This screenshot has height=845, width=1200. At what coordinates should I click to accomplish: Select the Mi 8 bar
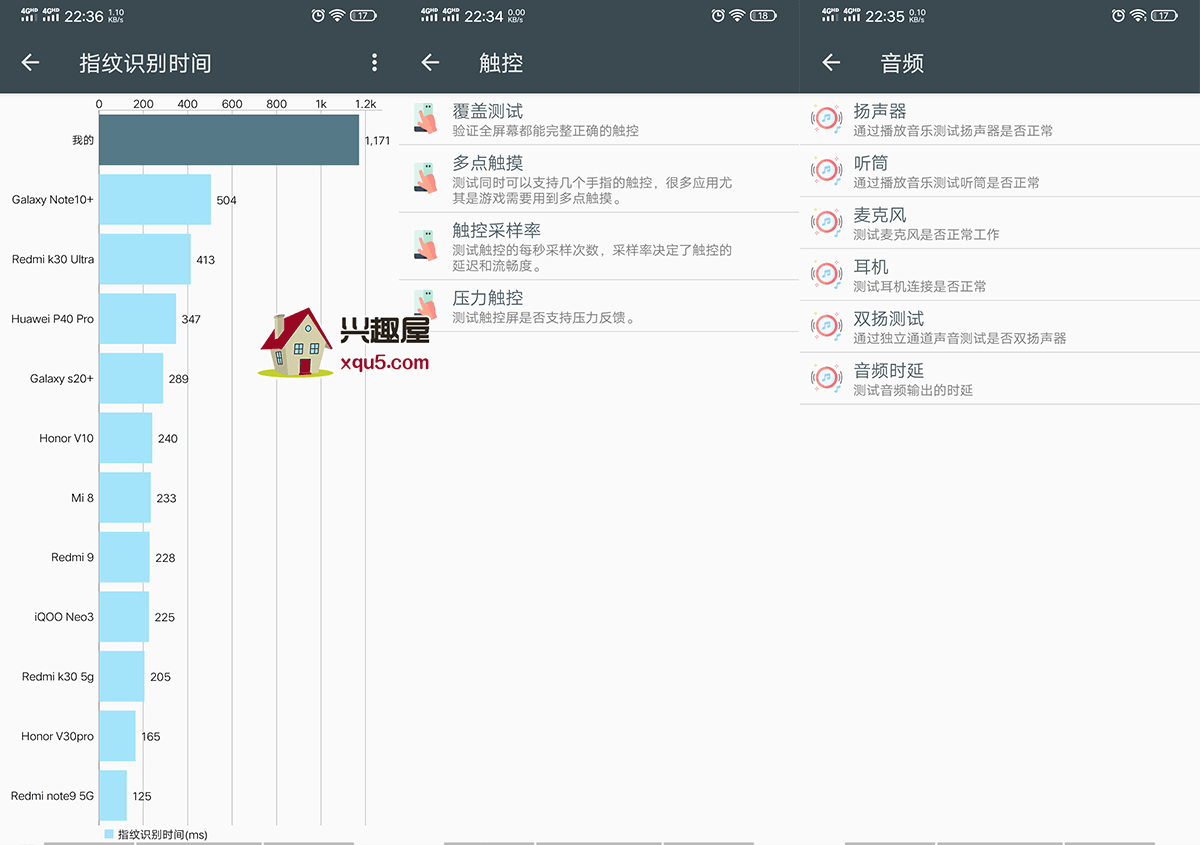(x=125, y=498)
